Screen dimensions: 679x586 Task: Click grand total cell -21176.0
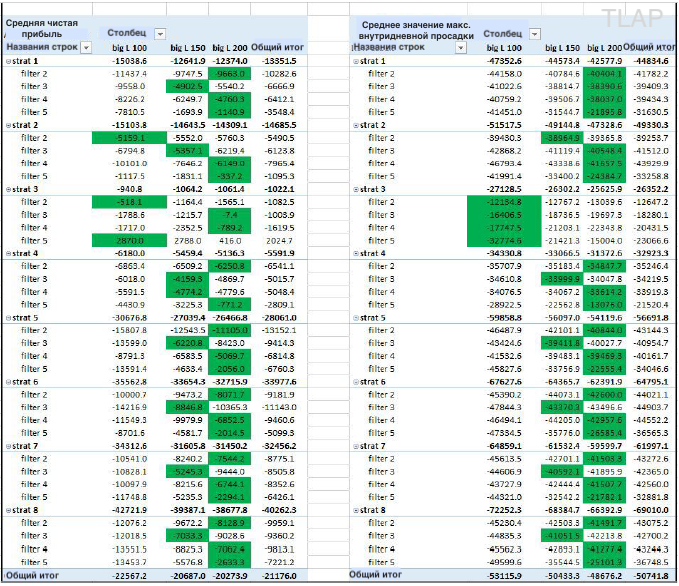[x=279, y=576]
